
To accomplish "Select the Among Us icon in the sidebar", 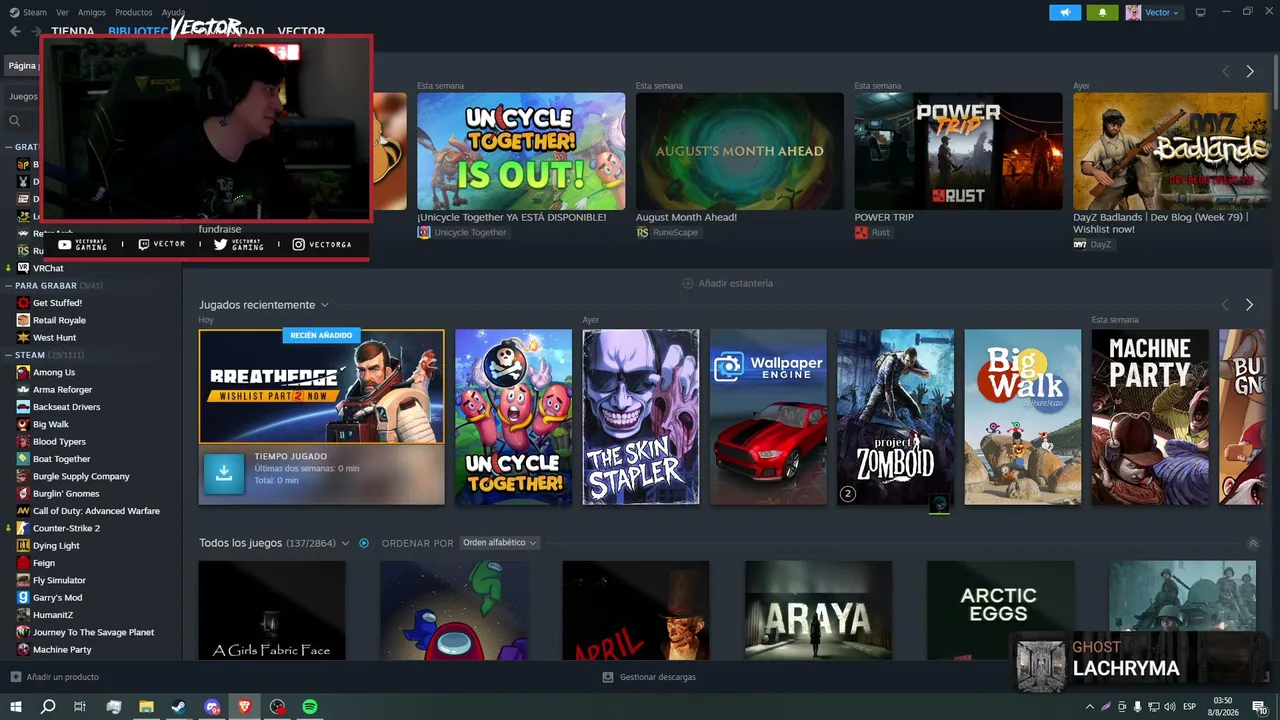I will [x=23, y=372].
